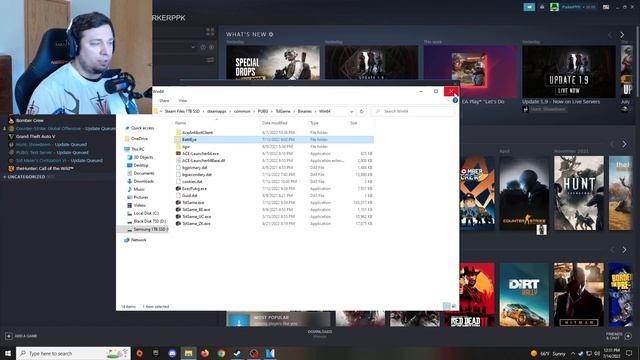640x360 pixels.
Task: Open Steam from the Windows taskbar
Action: pos(238,353)
